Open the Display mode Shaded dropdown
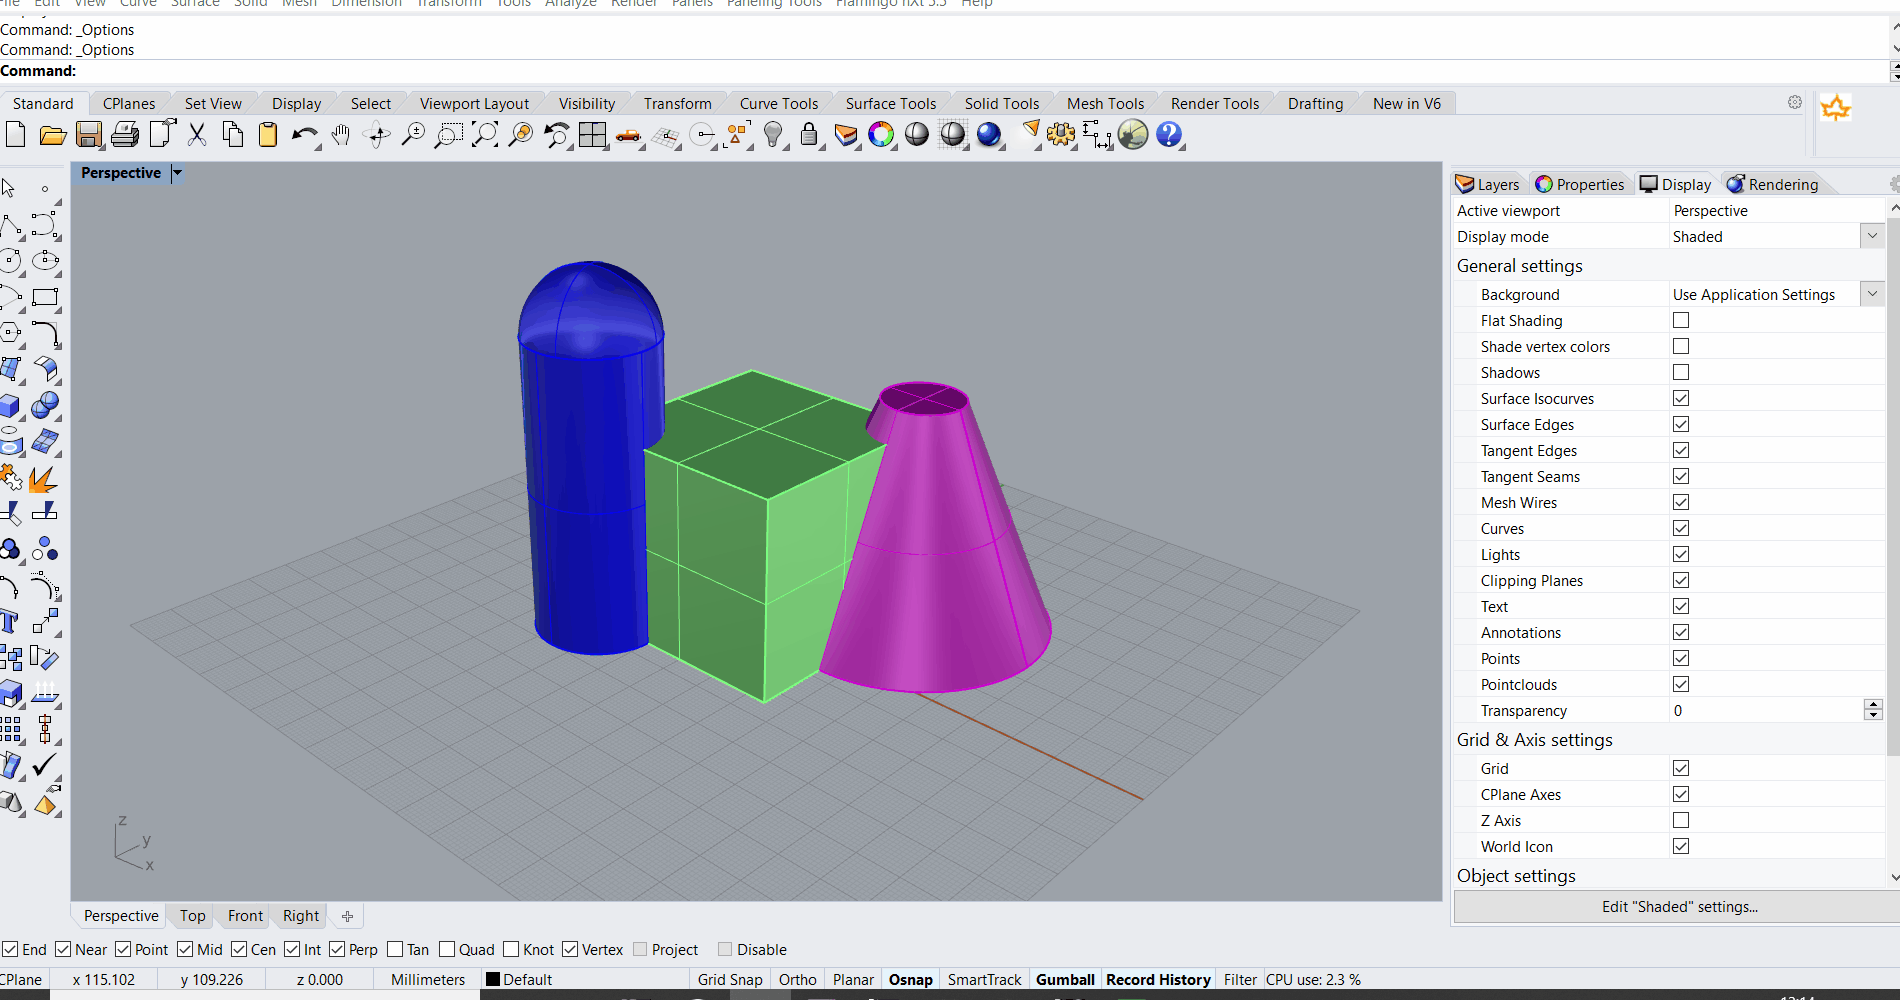Image resolution: width=1900 pixels, height=1000 pixels. pyautogui.click(x=1872, y=236)
